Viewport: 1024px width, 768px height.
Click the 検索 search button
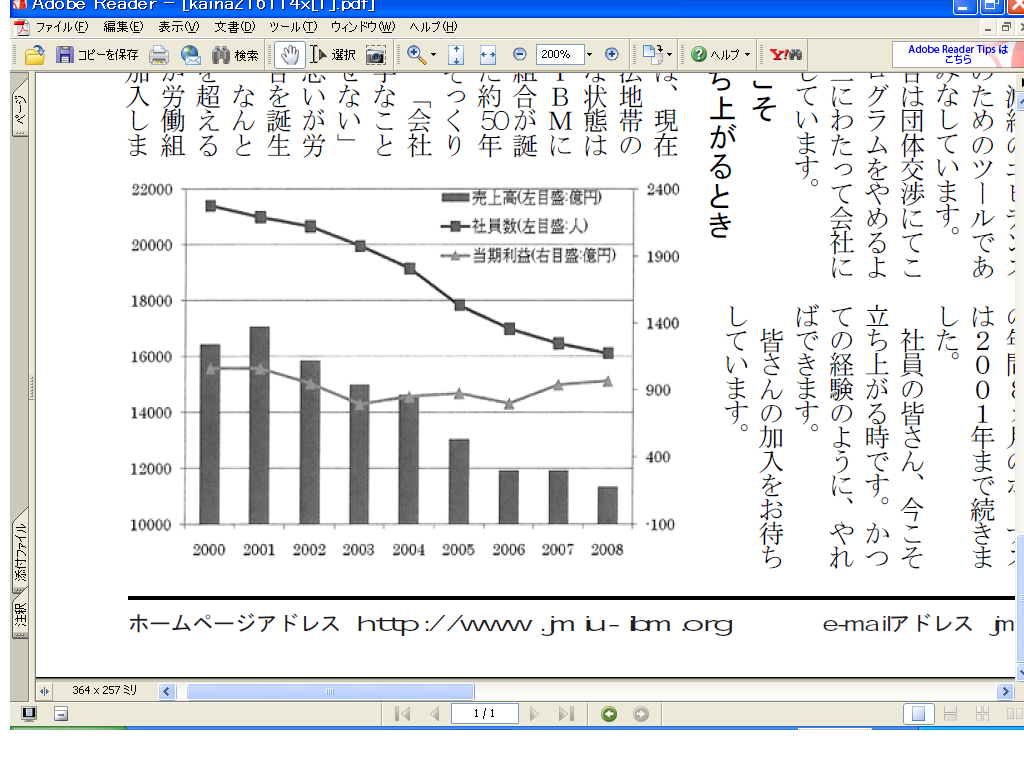click(x=236, y=55)
